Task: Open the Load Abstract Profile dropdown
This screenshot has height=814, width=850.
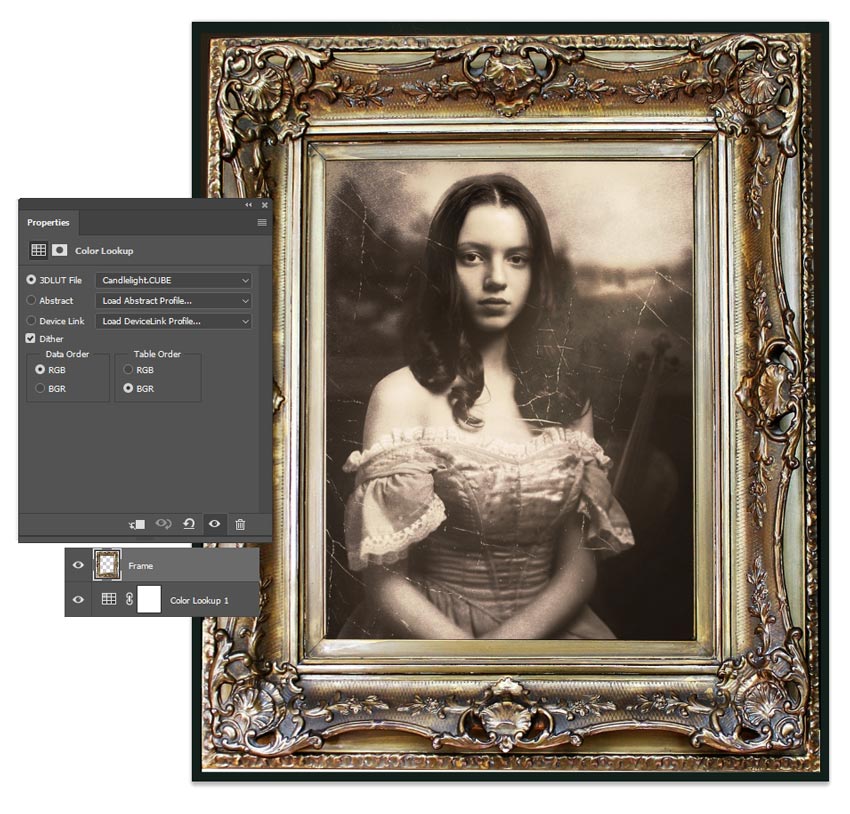Action: [174, 301]
